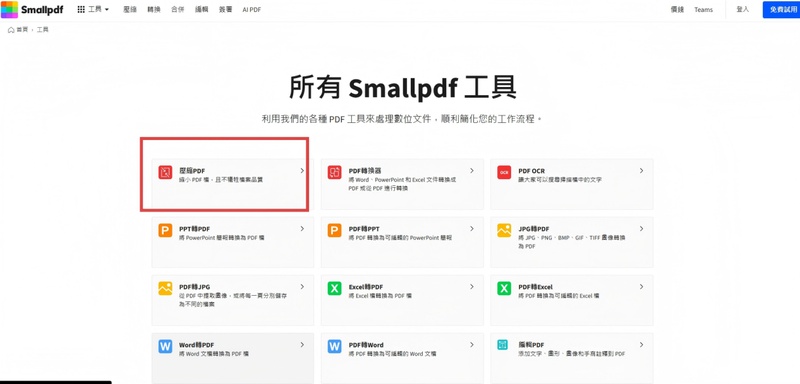Open 編輯PDF card chevron arrow
This screenshot has height=384, width=800.
[x=641, y=345]
